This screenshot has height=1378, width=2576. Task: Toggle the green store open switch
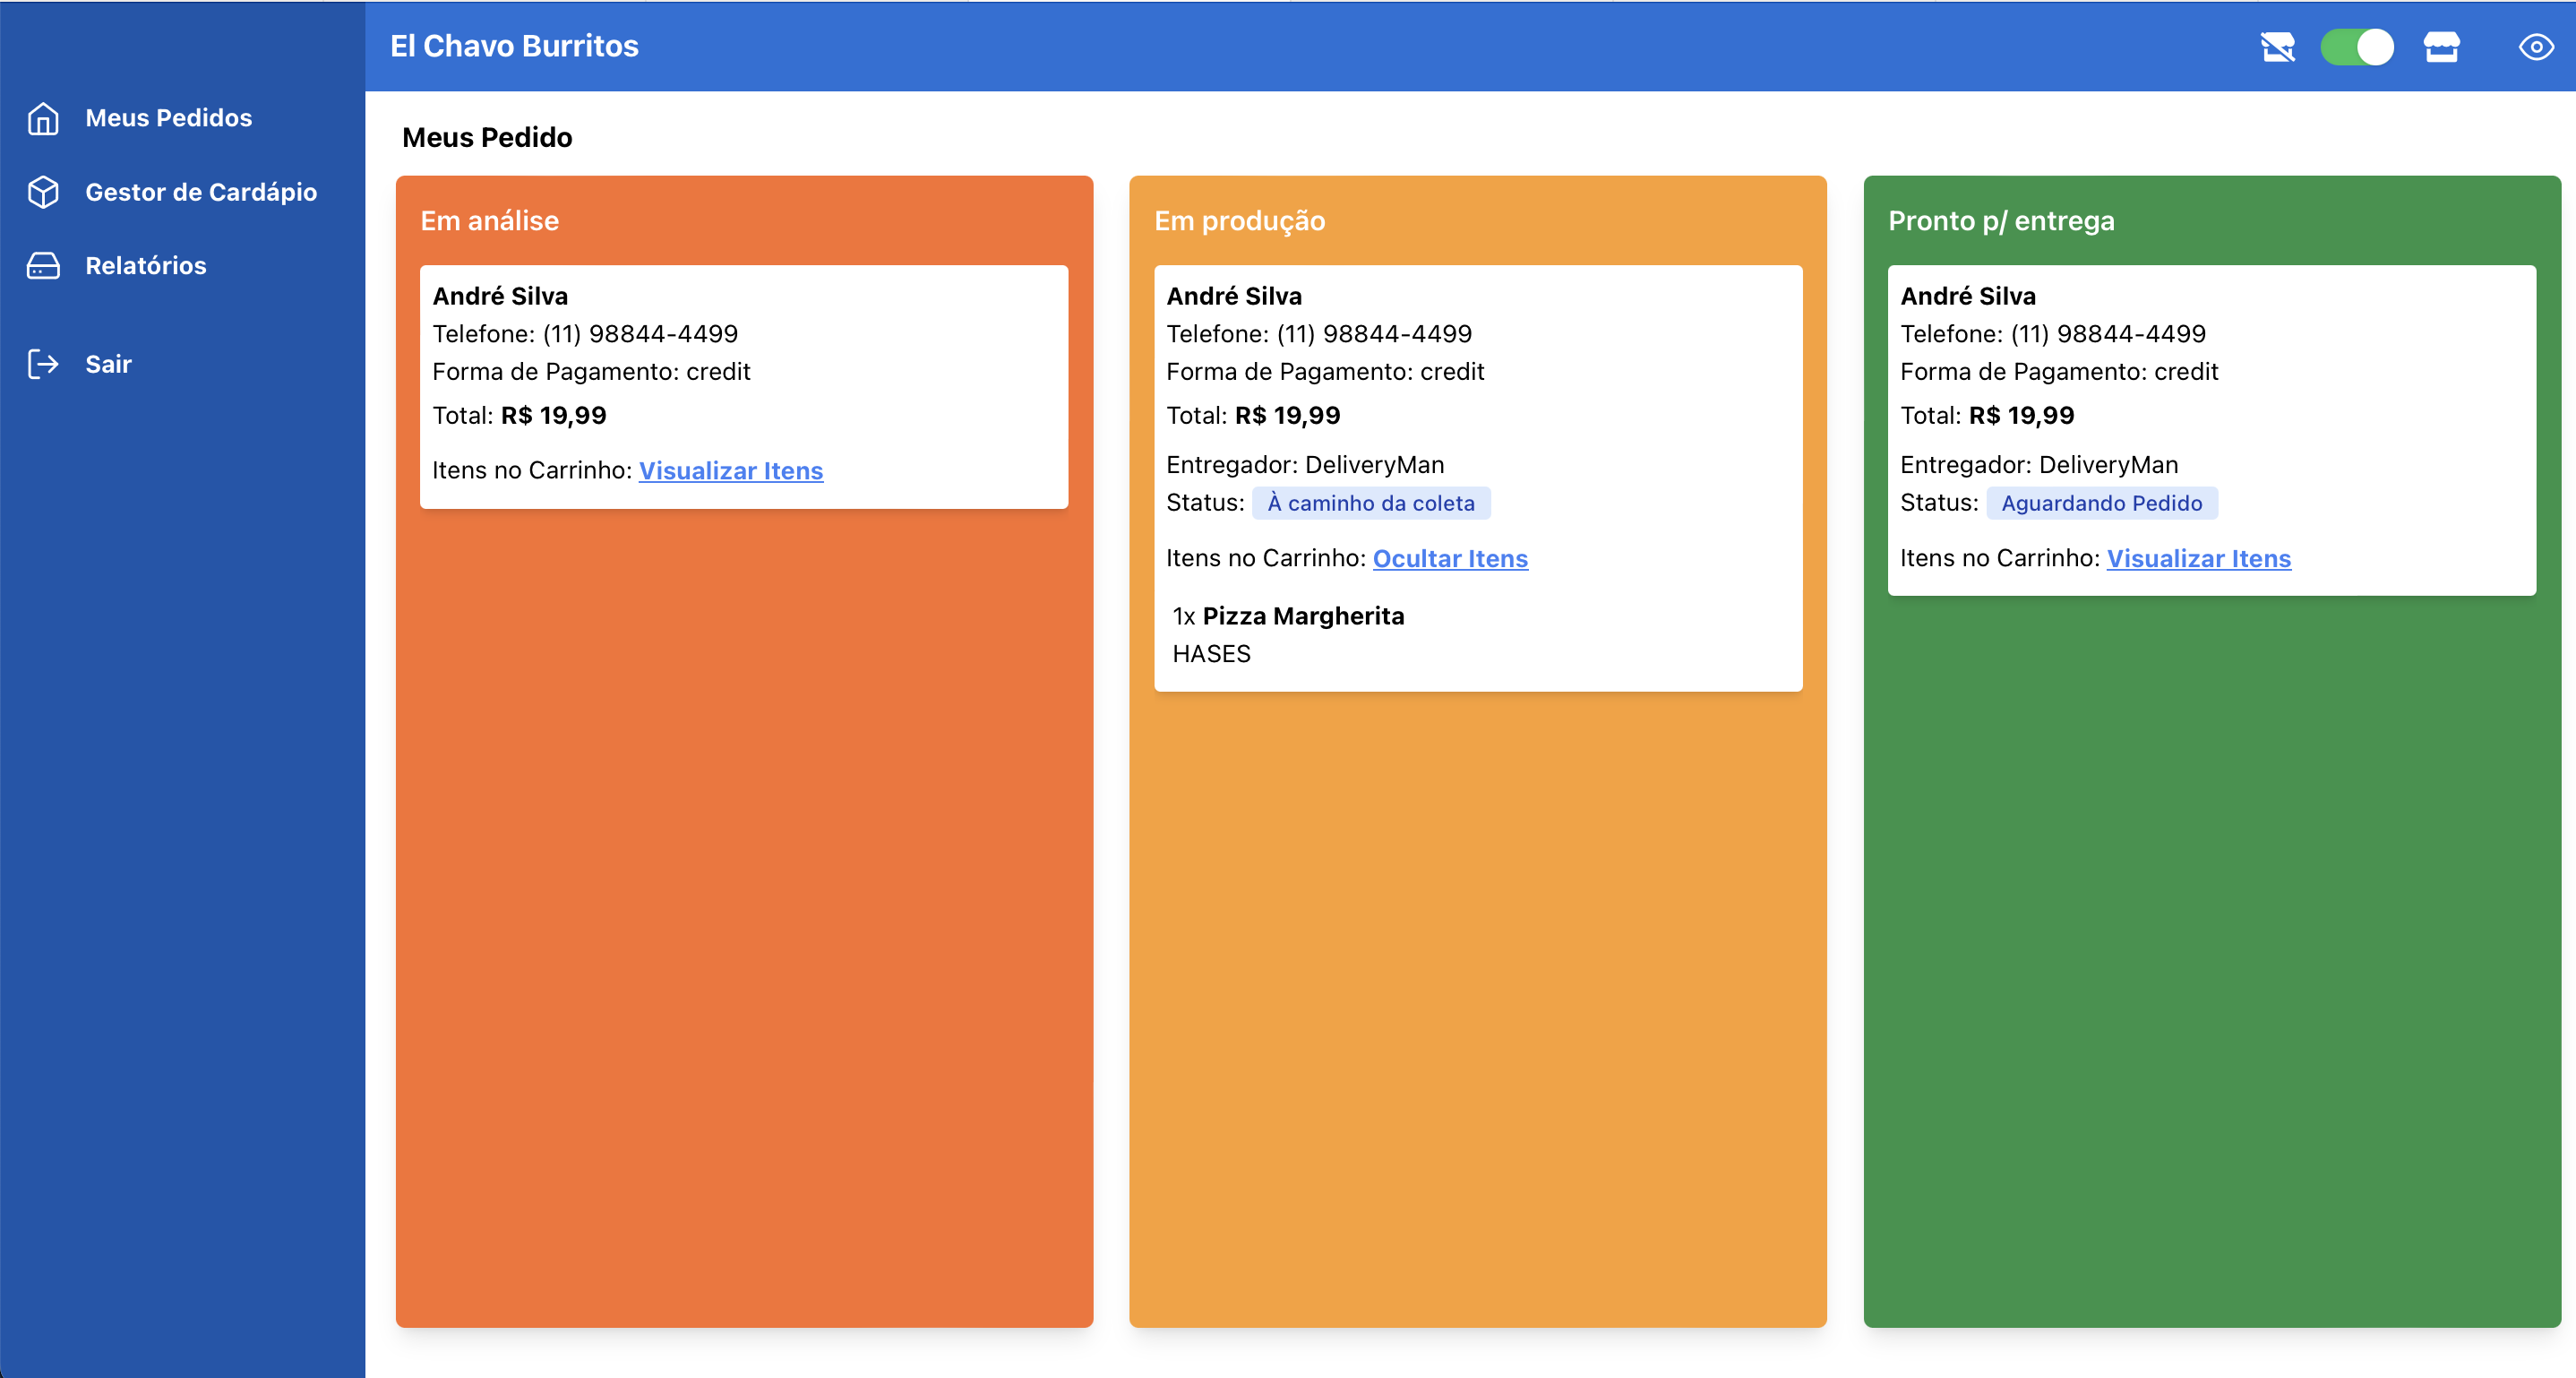point(2357,47)
